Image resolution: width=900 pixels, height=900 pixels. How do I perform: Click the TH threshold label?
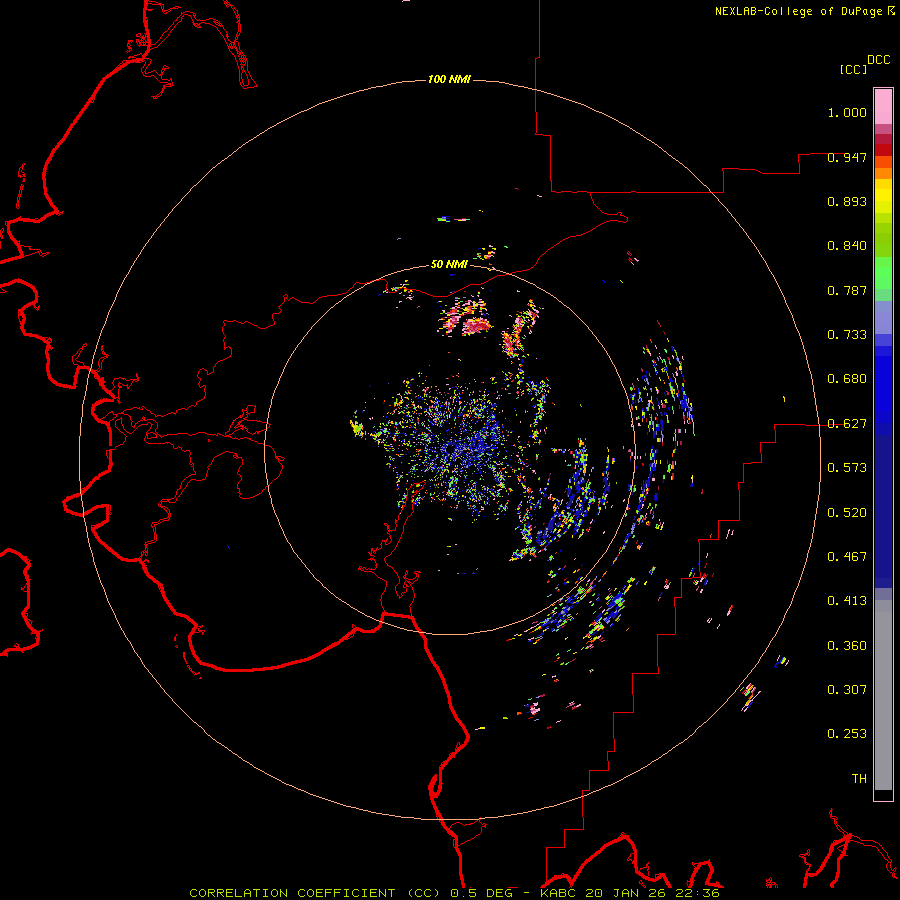click(859, 779)
